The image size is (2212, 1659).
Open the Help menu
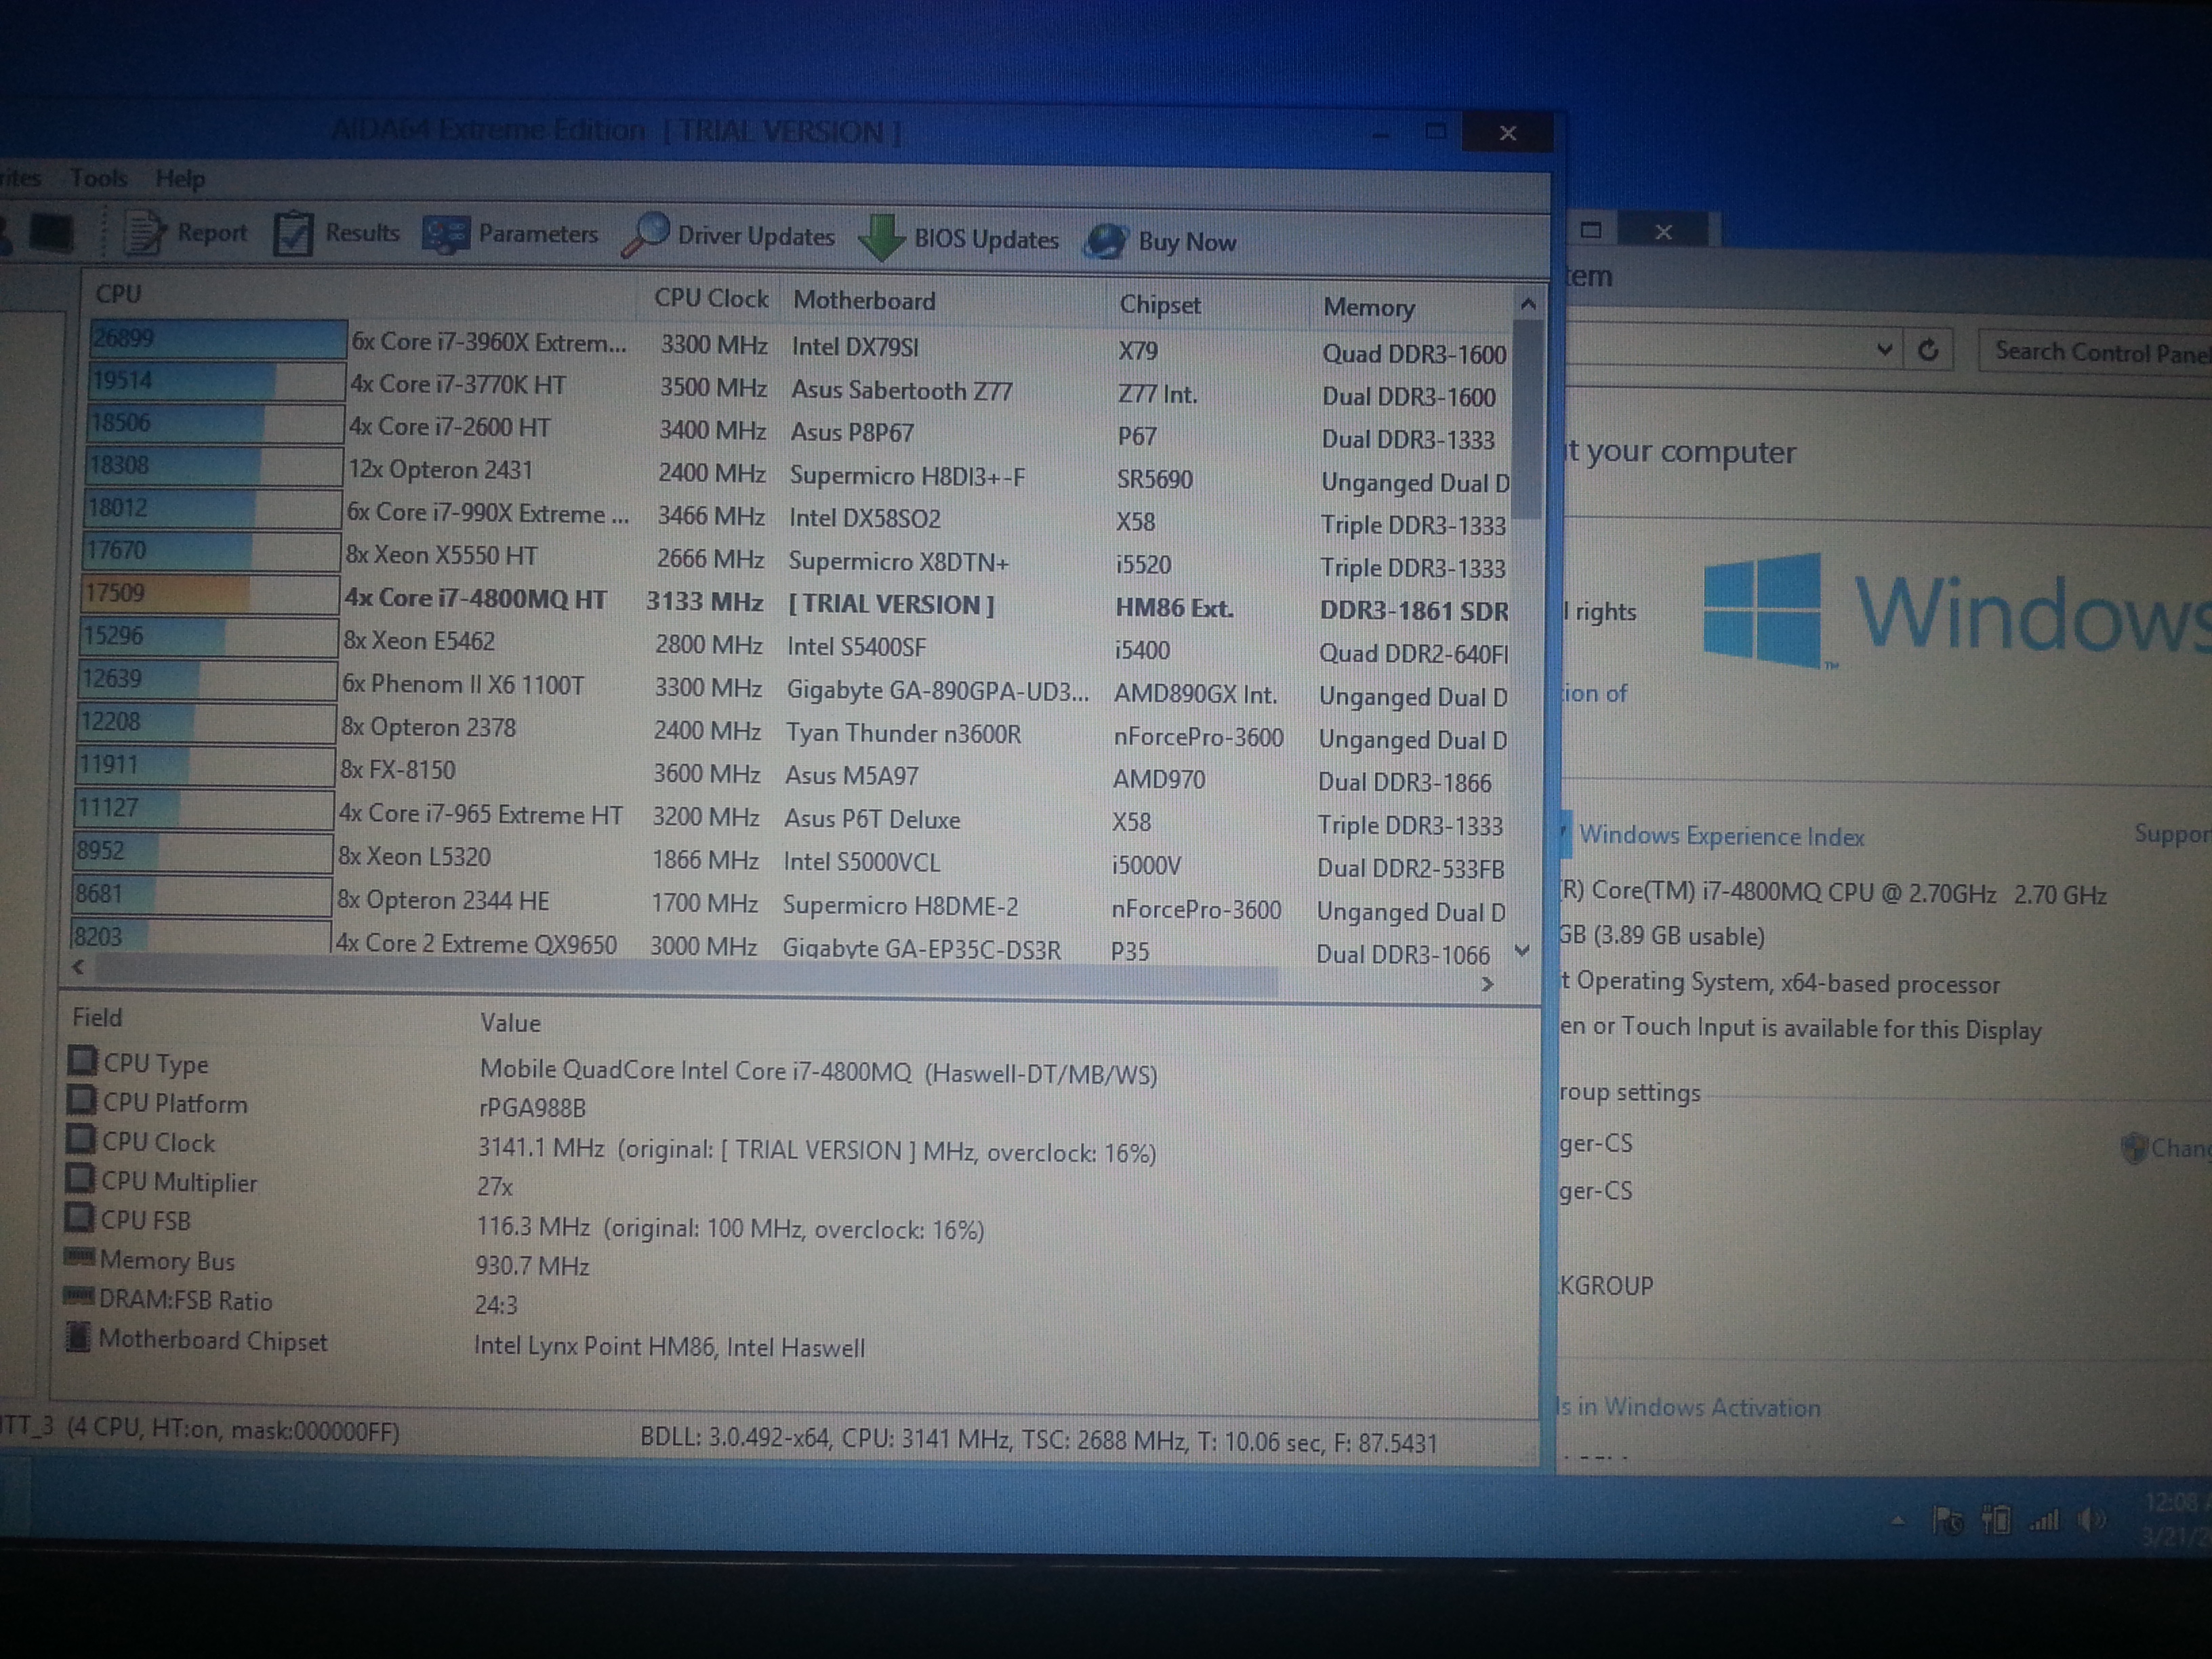click(x=180, y=179)
